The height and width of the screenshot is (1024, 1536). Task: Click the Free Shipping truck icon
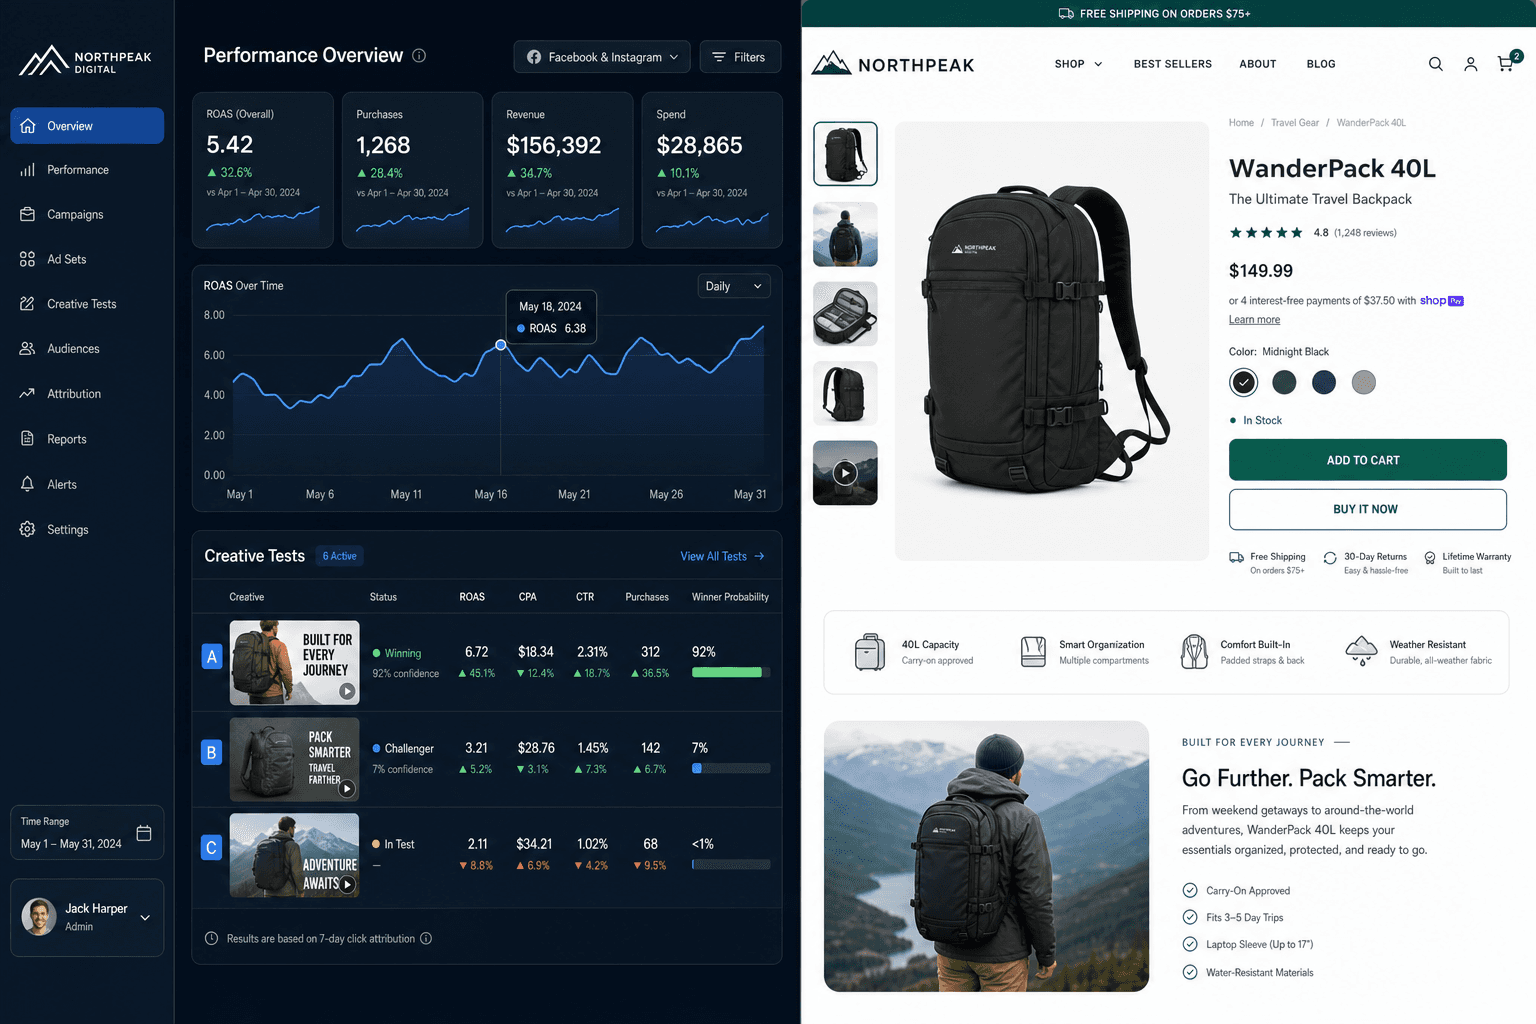pos(1237,557)
